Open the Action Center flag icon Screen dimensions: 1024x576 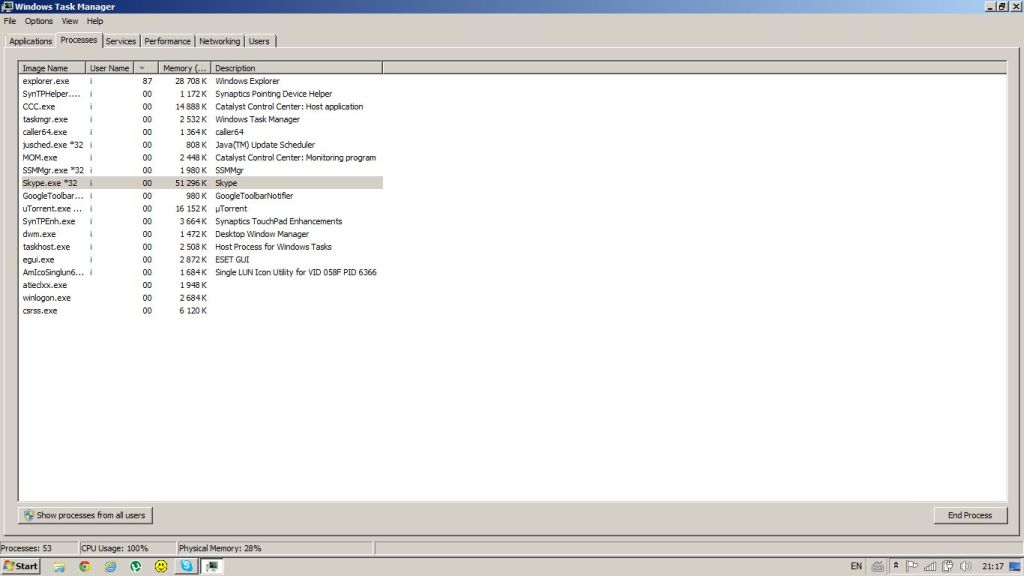coord(912,566)
